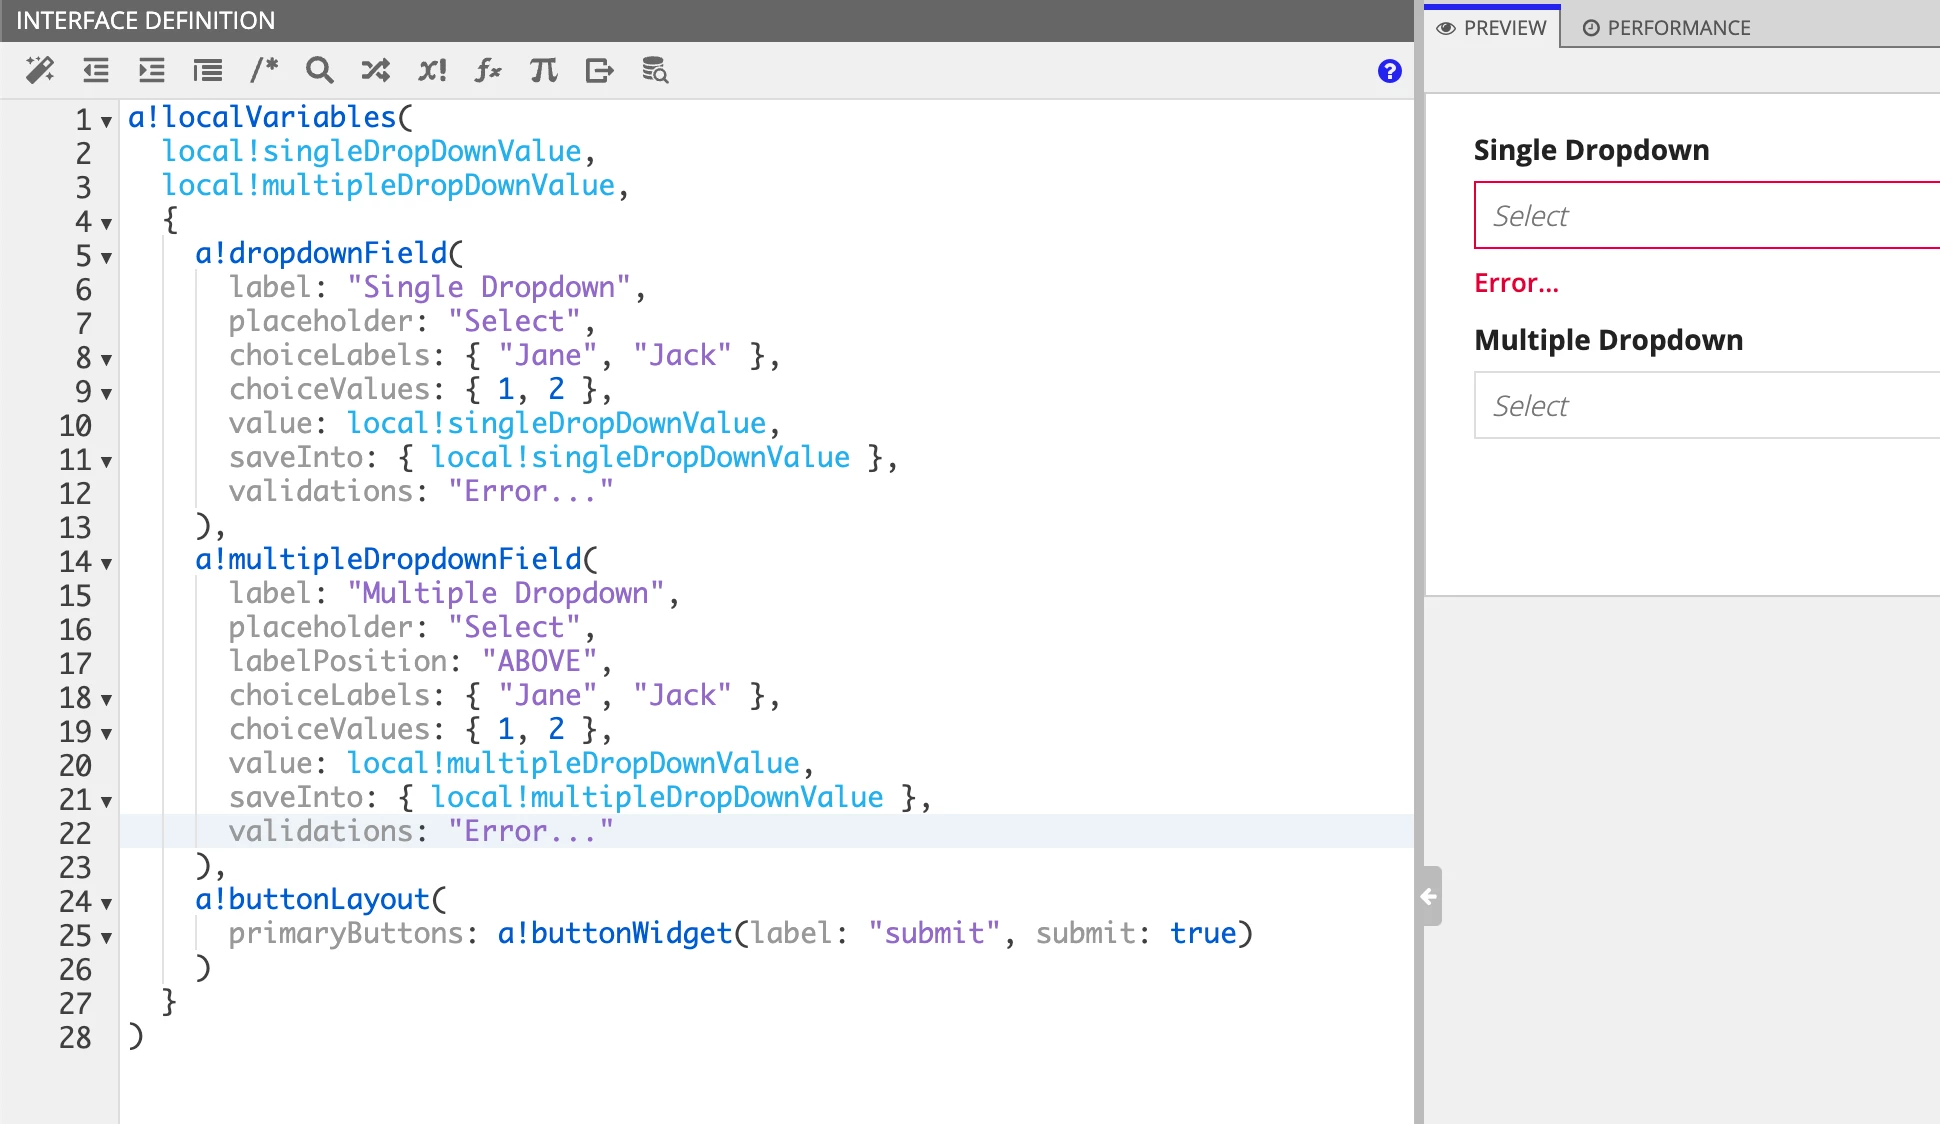The width and height of the screenshot is (1940, 1124).
Task: Collapse the preview pane with arrow handle
Action: click(1430, 896)
